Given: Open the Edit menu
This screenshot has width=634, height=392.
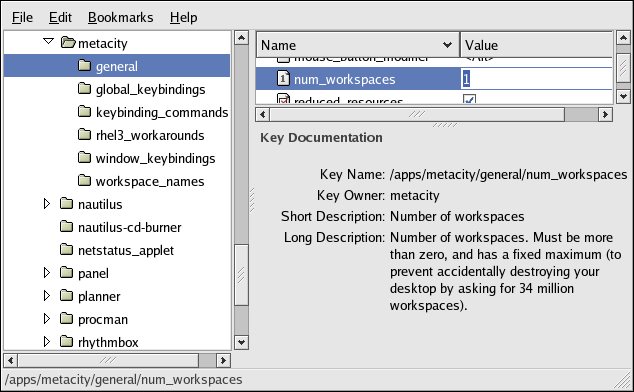Looking at the screenshot, I should pyautogui.click(x=60, y=17).
